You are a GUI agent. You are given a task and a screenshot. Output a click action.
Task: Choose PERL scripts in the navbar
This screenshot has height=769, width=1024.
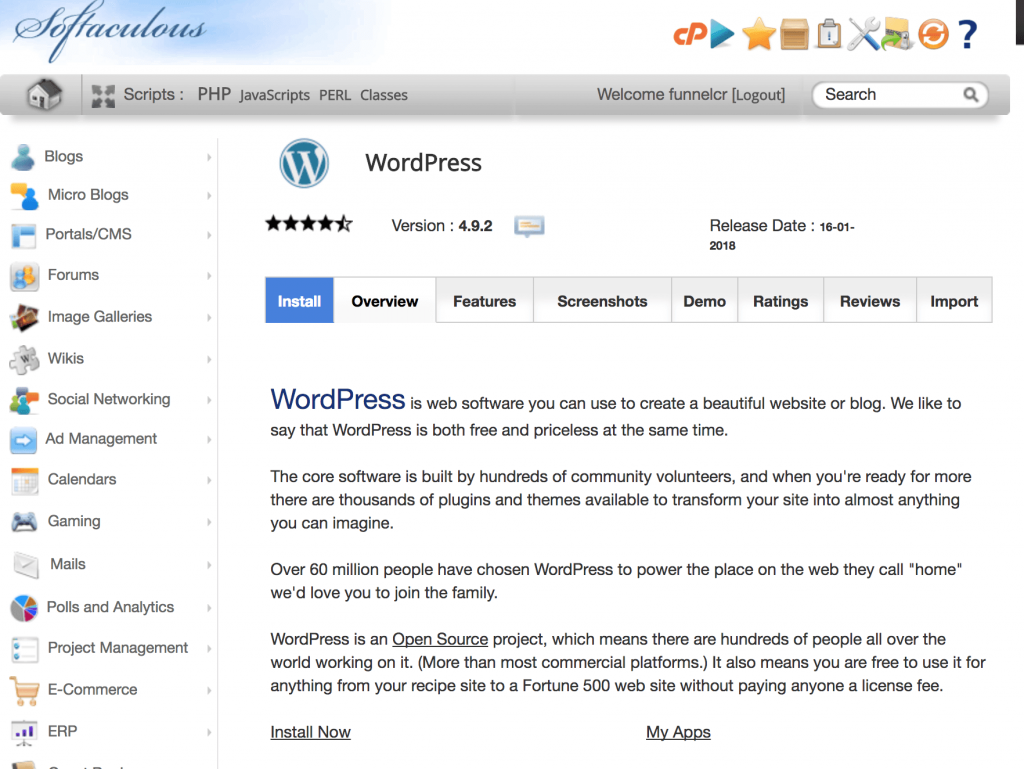(x=335, y=96)
